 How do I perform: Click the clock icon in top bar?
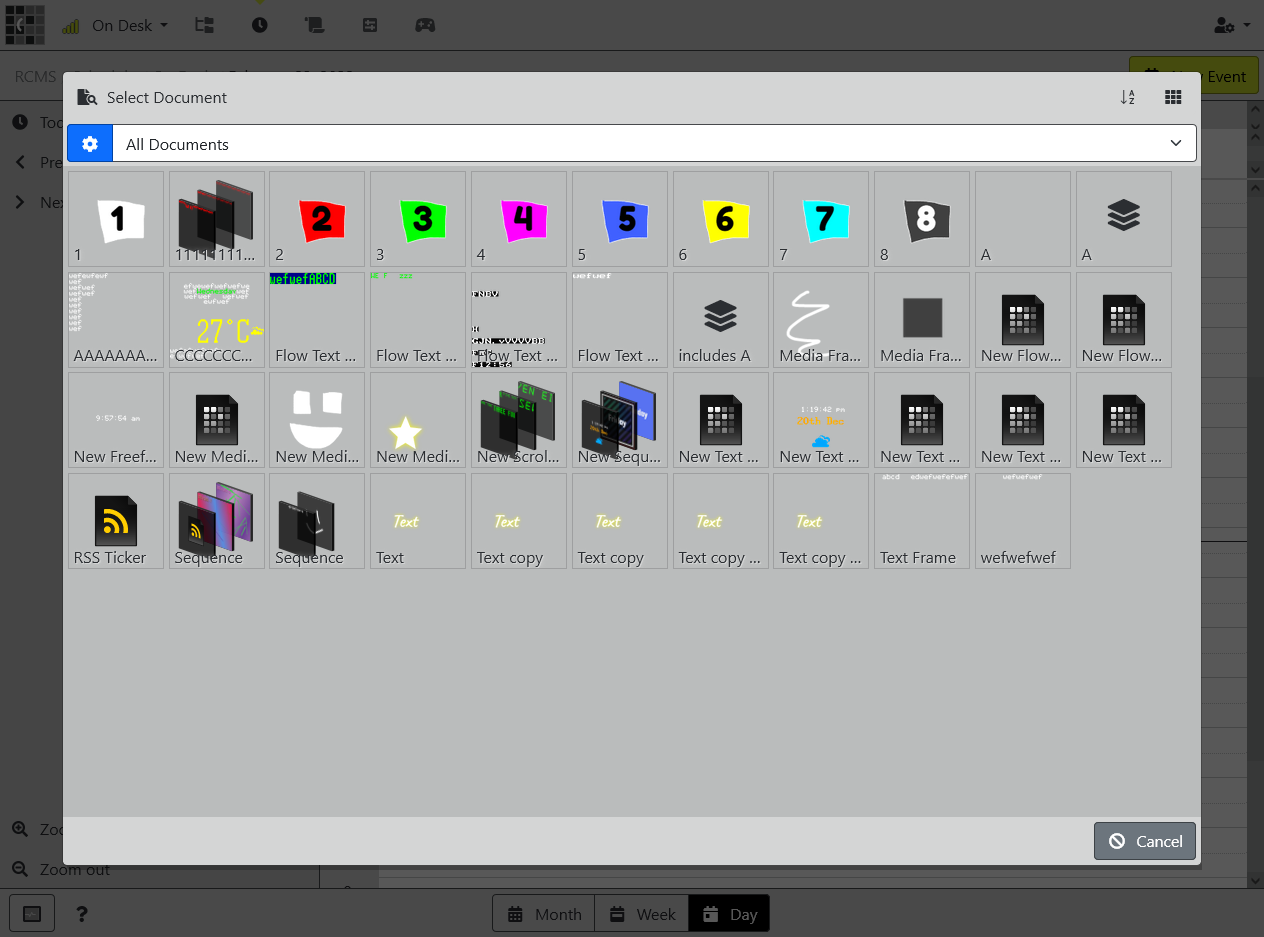(x=259, y=25)
